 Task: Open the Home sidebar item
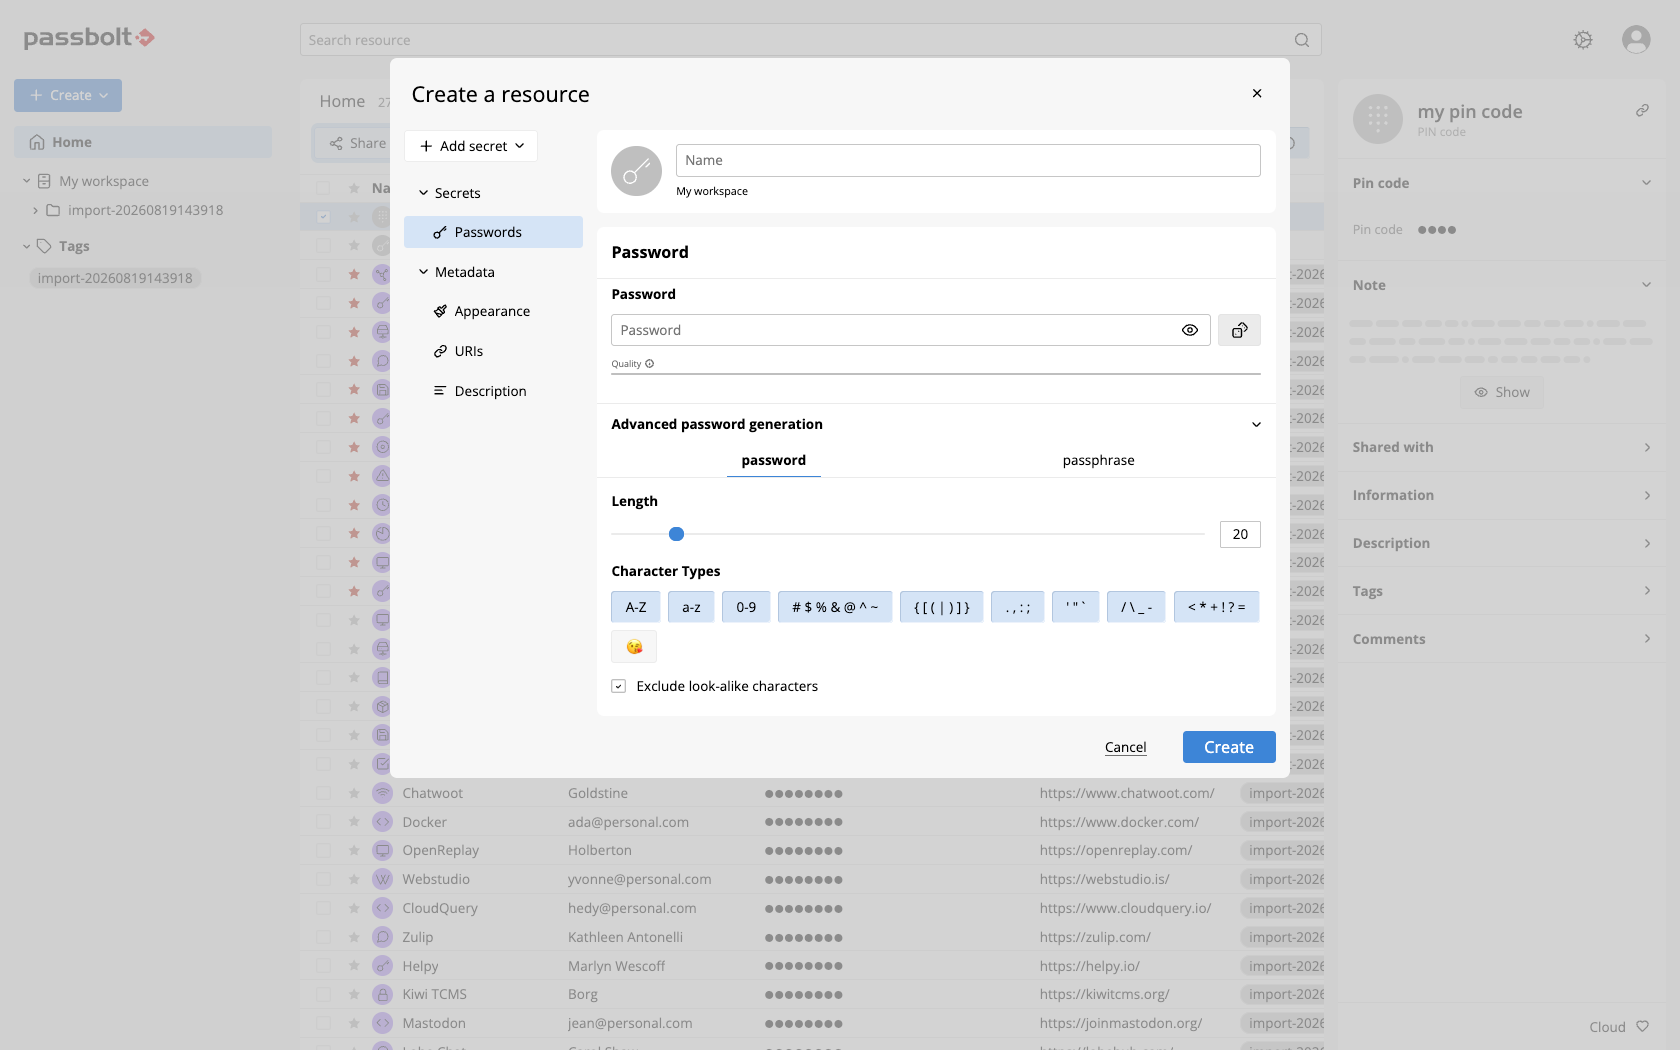pyautogui.click(x=143, y=142)
